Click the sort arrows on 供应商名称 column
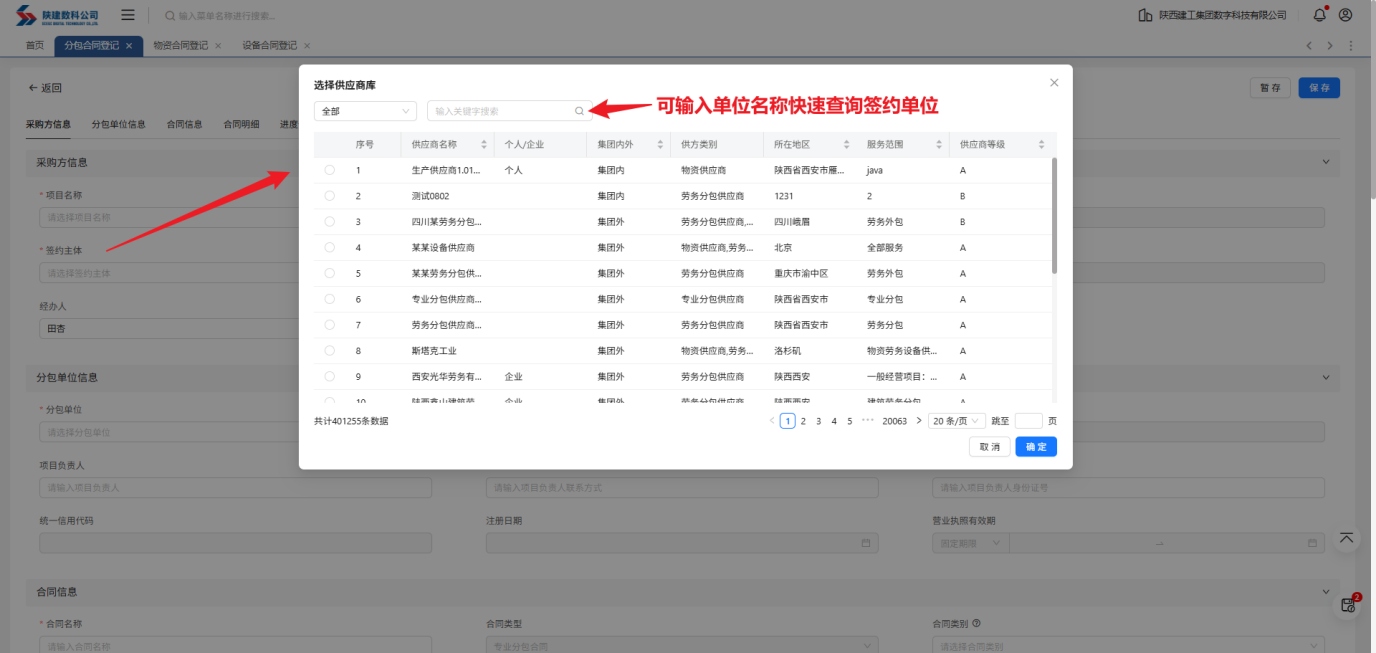The height and width of the screenshot is (653, 1376). 484,145
